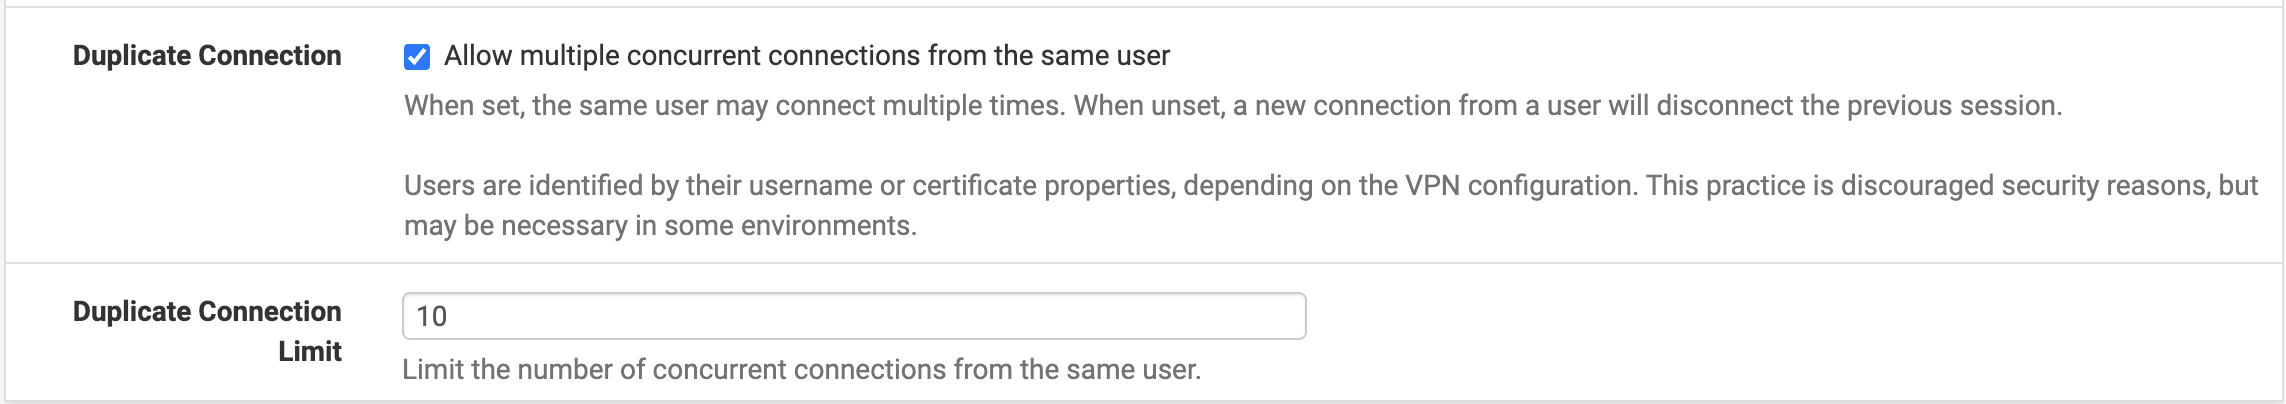Click the 'Duplicate Connection' row label
2286x404 pixels.
coord(207,56)
